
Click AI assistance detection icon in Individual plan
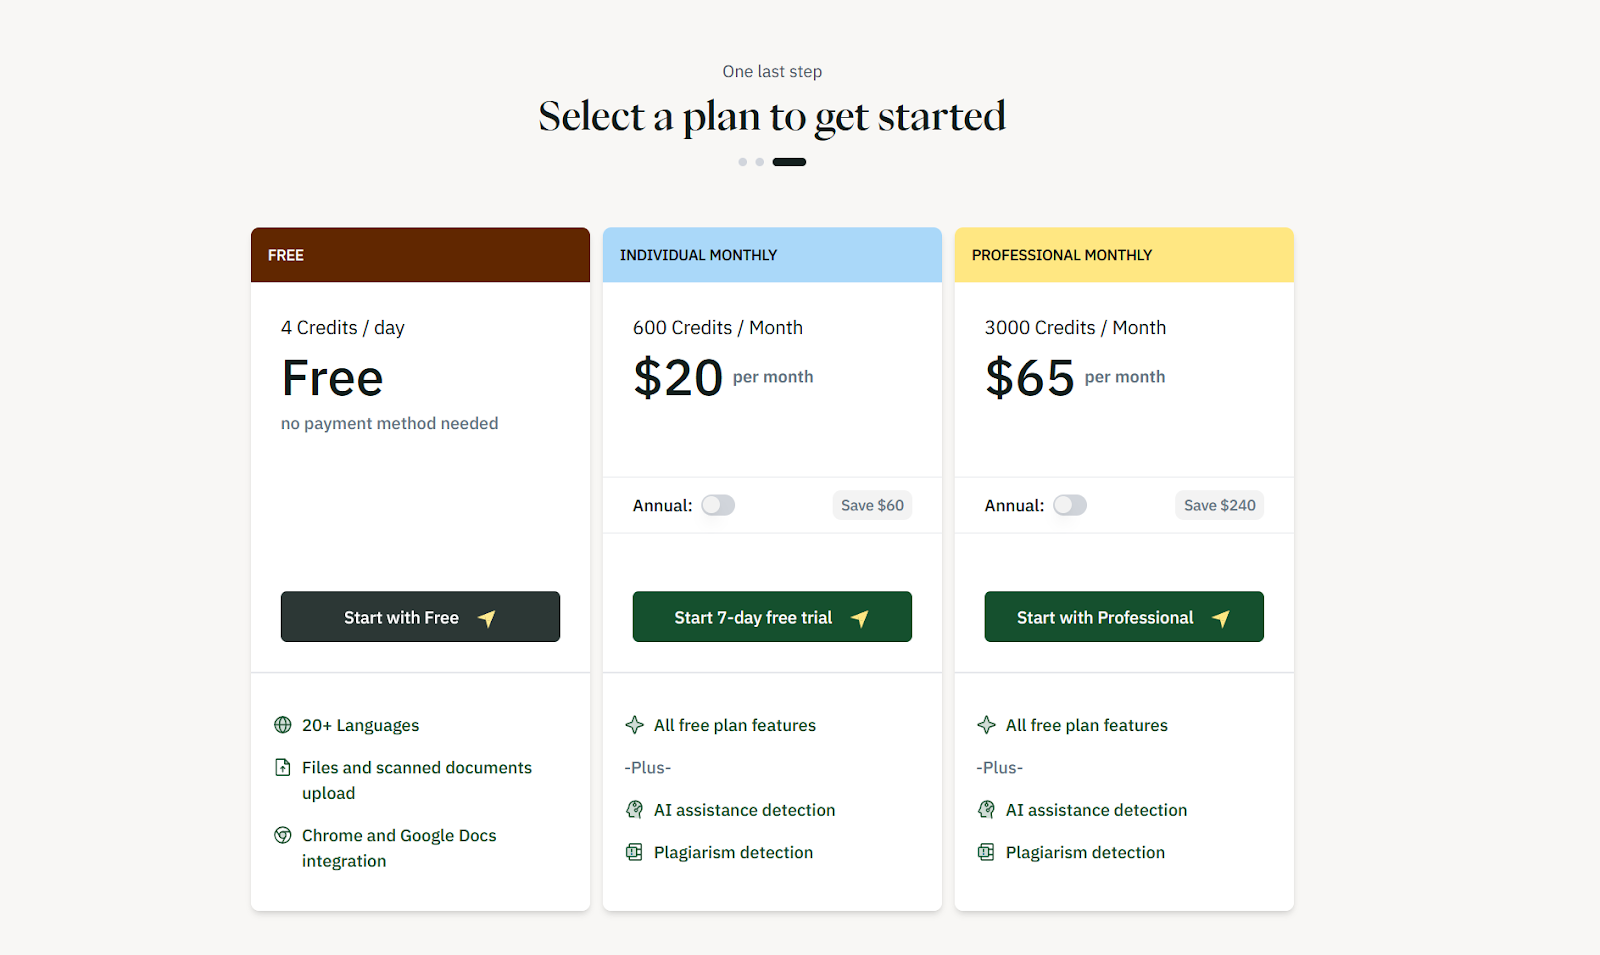pos(634,810)
